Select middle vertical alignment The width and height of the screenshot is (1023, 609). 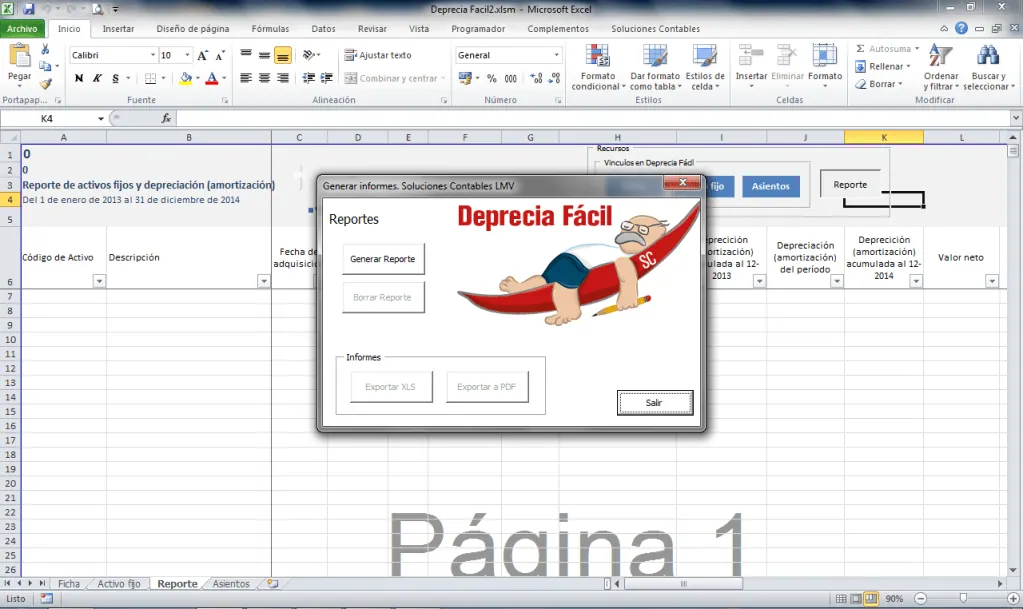coord(264,55)
